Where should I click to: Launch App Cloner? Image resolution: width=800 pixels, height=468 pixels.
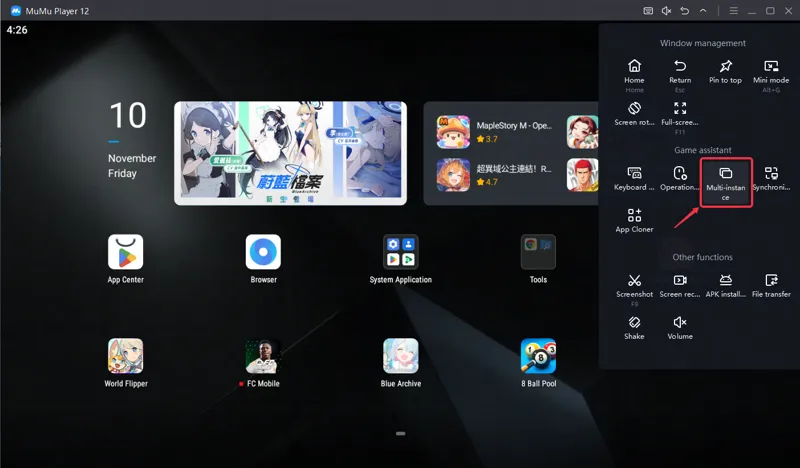(x=634, y=221)
